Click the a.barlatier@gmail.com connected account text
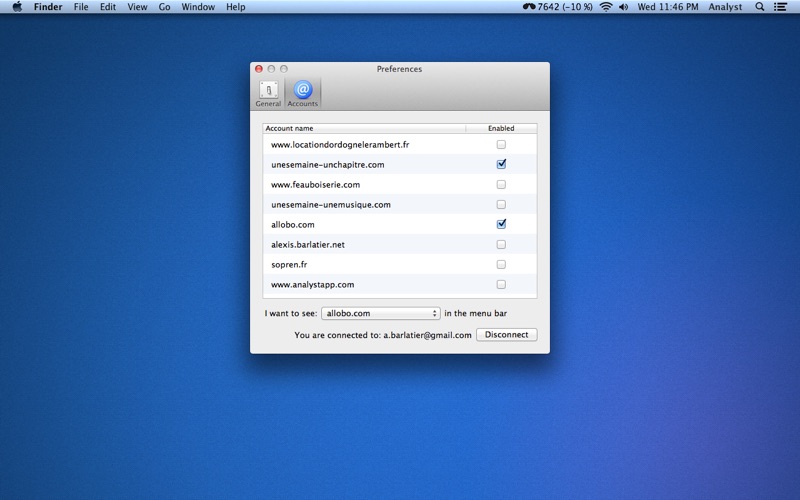Viewport: 800px width, 500px height. 428,335
